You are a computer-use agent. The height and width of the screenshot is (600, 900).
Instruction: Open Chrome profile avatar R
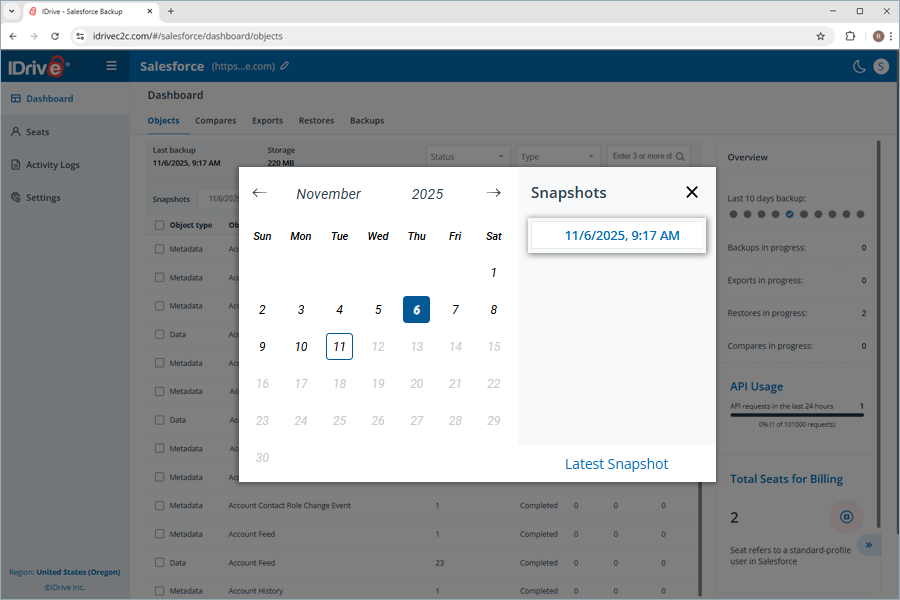coord(878,36)
